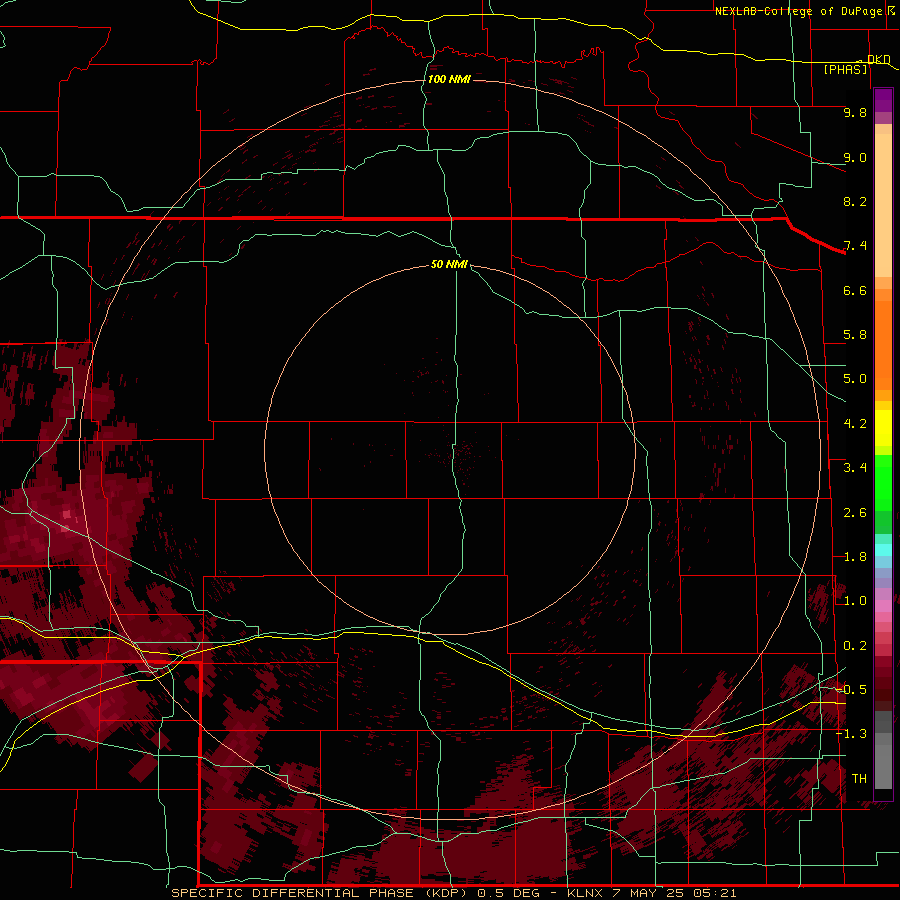Click the NEXLAB-College of DuPage label
Image resolution: width=900 pixels, height=900 pixels.
coord(804,11)
